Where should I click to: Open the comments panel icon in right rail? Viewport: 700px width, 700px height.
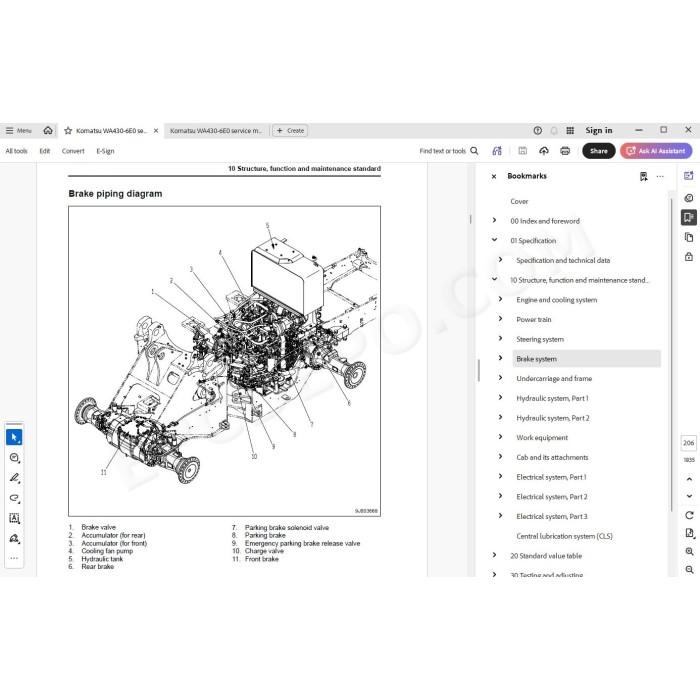pyautogui.click(x=689, y=198)
